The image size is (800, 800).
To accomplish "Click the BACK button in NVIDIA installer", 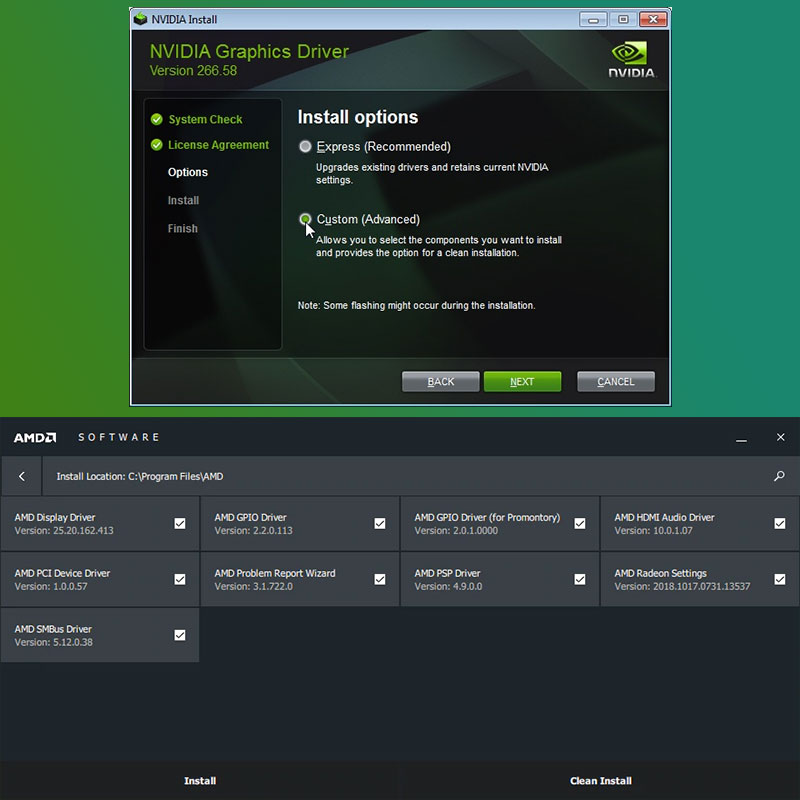I will (440, 382).
